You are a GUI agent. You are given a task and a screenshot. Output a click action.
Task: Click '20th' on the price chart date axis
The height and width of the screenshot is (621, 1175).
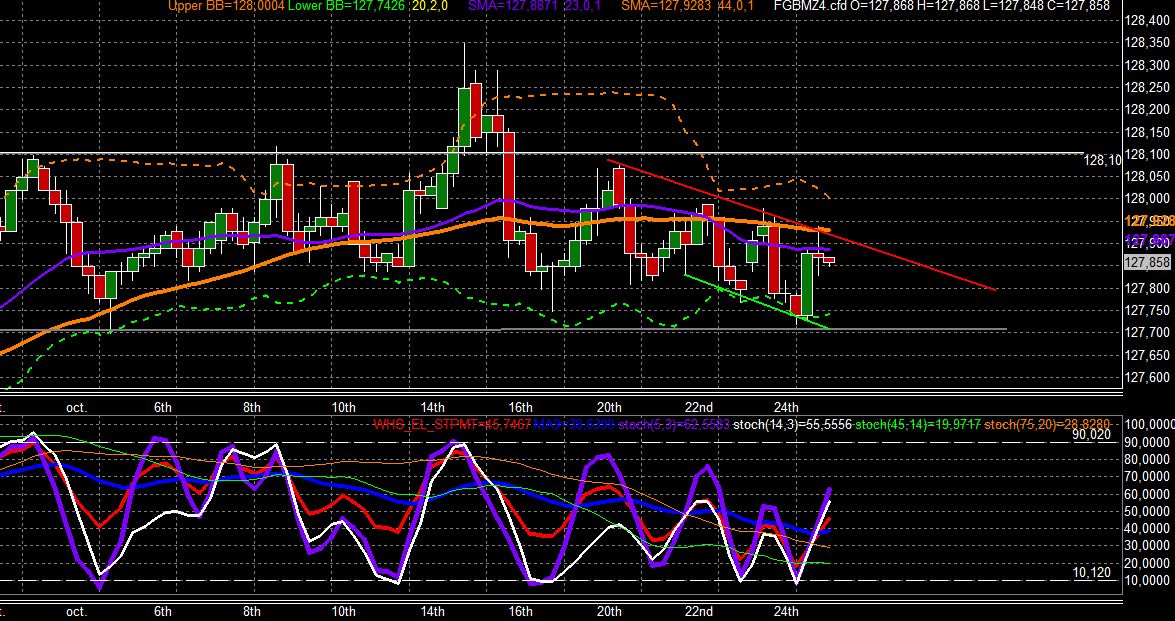[609, 408]
